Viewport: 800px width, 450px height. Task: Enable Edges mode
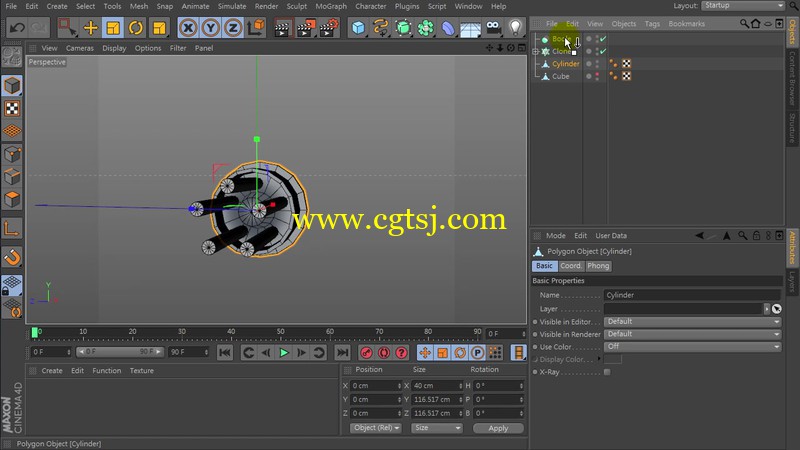(12, 177)
